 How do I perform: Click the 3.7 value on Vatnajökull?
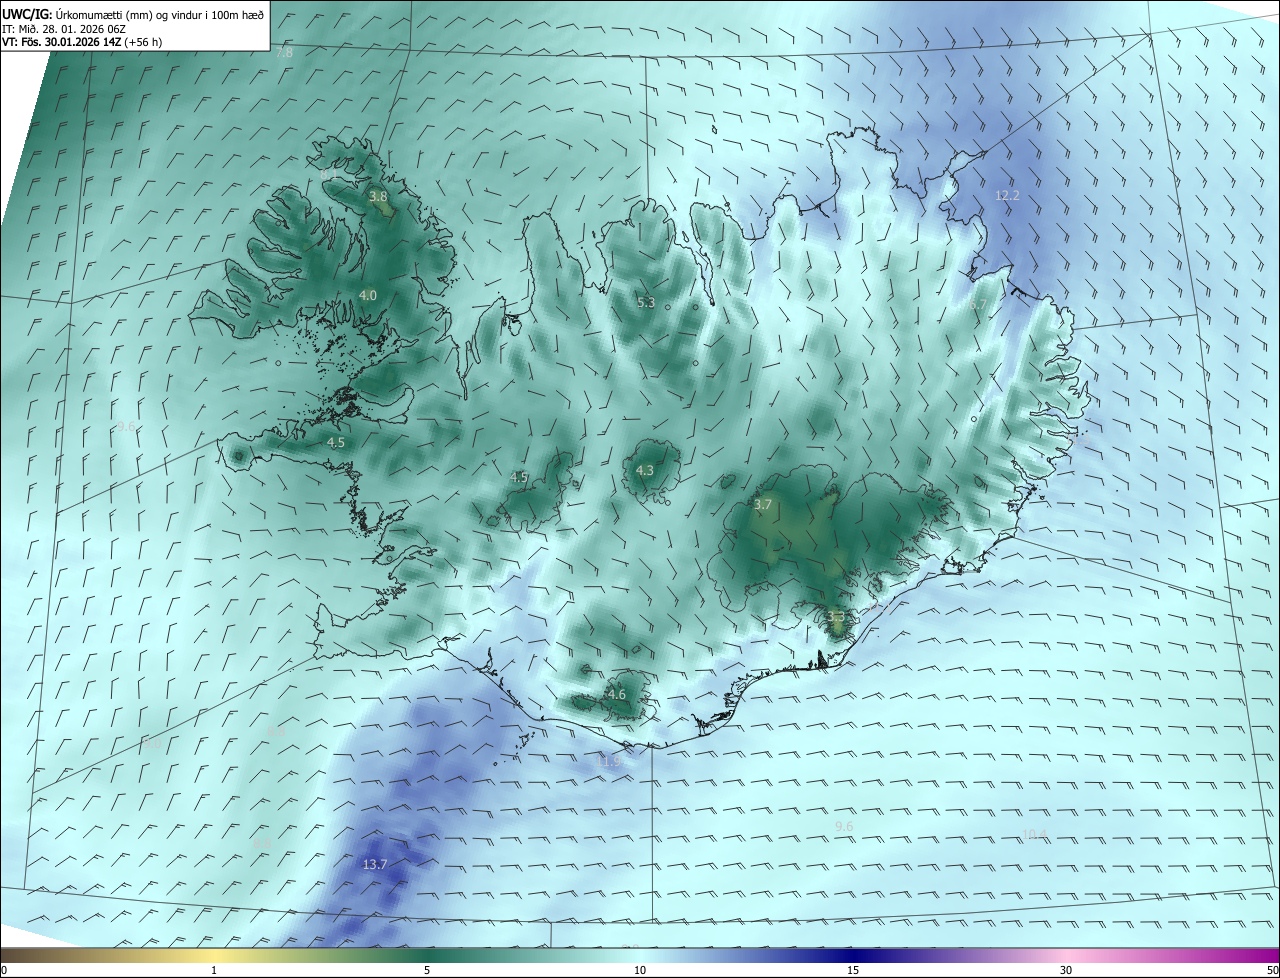(x=763, y=504)
